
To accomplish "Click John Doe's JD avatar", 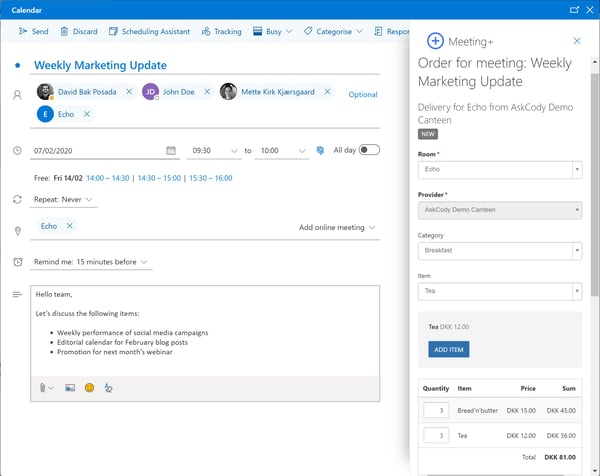I will pos(150,92).
